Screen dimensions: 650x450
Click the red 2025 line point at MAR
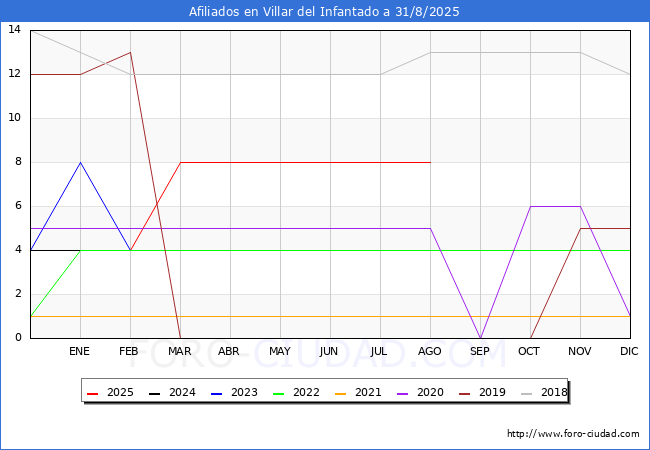(180, 162)
